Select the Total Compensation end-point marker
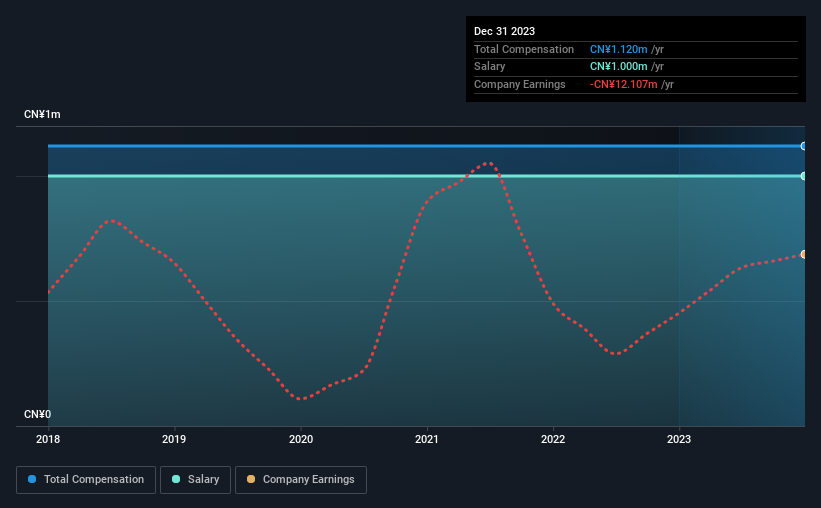821x508 pixels. pos(803,146)
